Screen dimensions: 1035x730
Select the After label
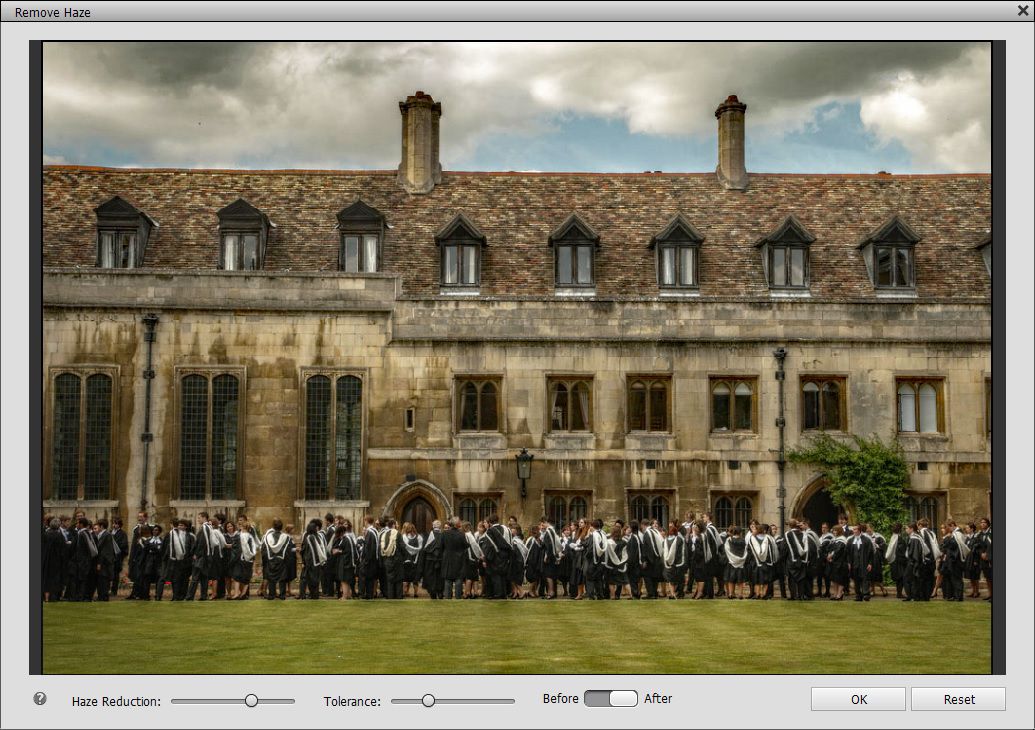pyautogui.click(x=658, y=698)
